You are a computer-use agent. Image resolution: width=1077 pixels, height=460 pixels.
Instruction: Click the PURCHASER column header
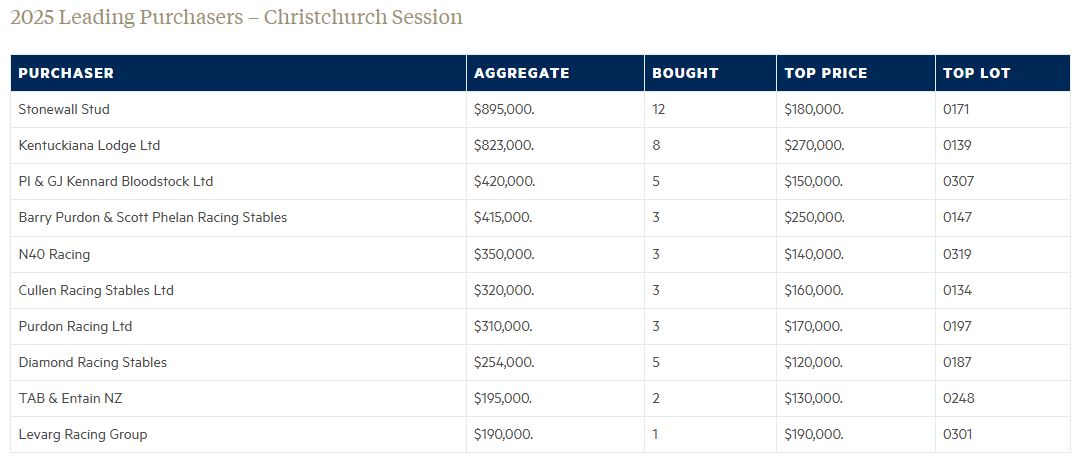[66, 73]
